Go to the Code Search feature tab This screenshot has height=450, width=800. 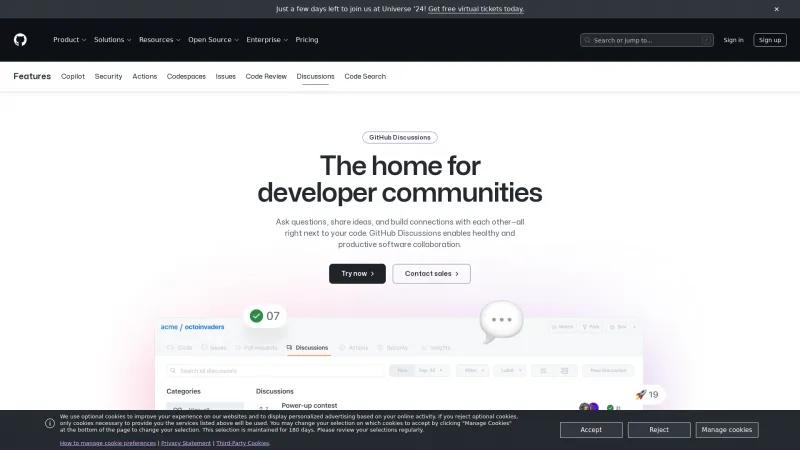coord(365,77)
